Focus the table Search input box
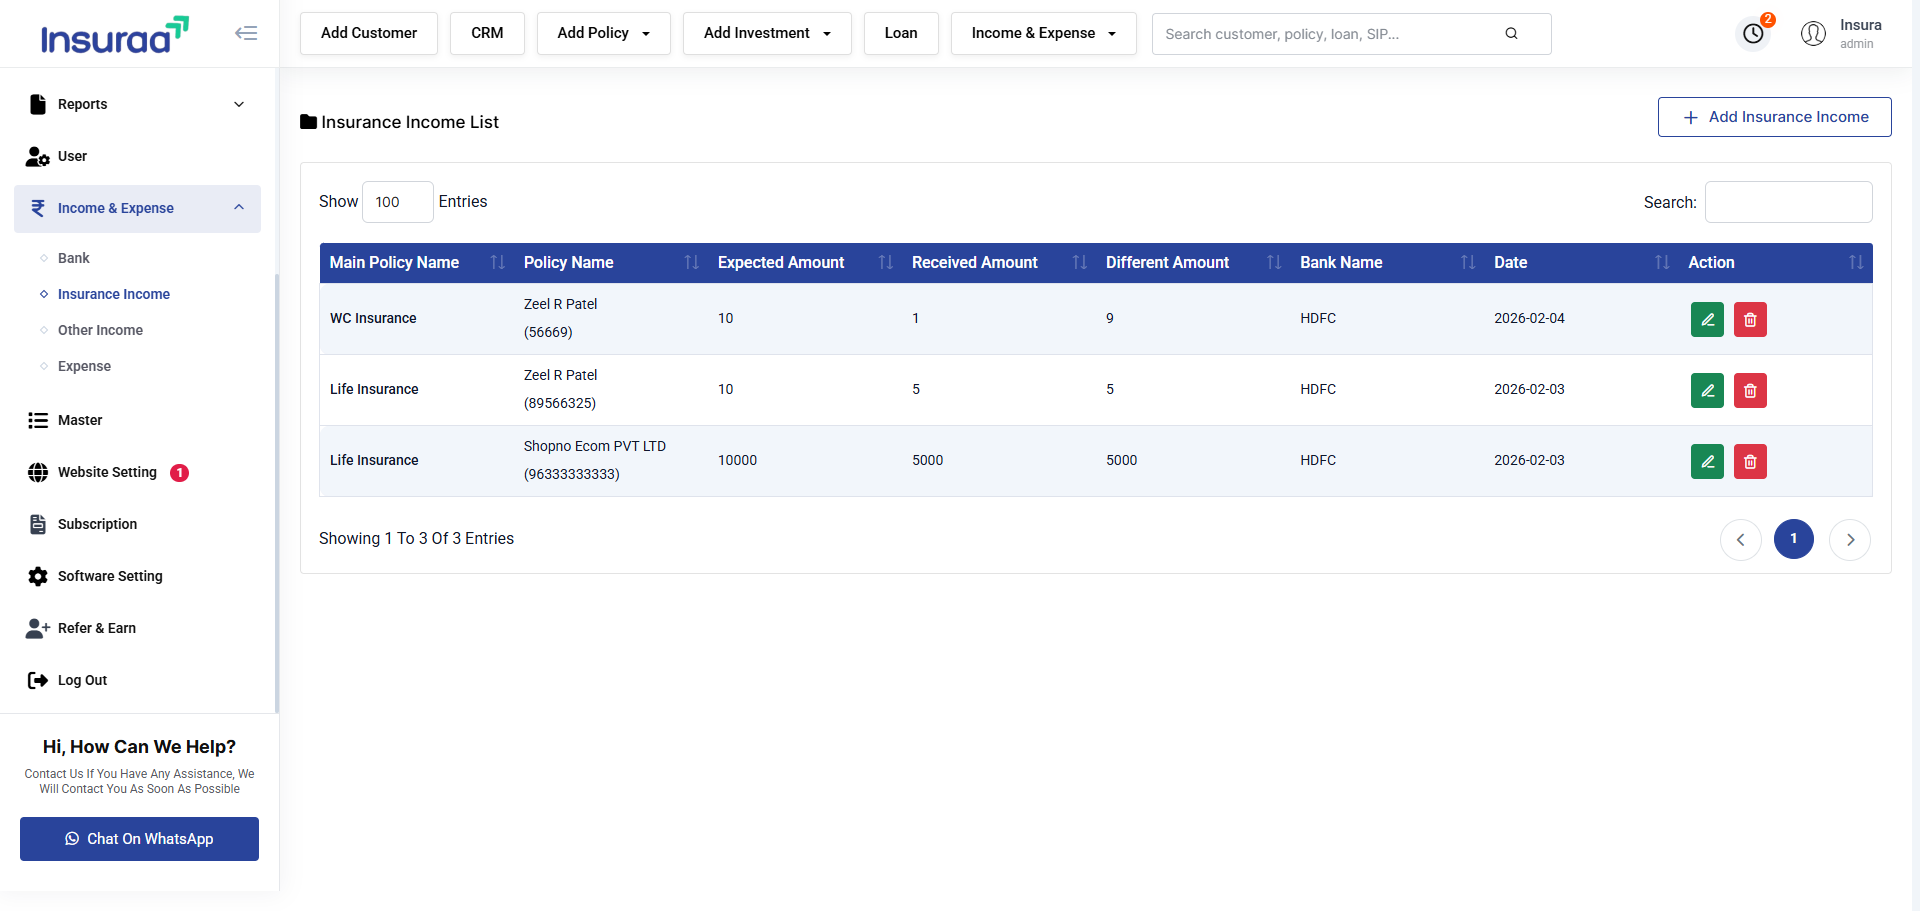 click(x=1788, y=202)
